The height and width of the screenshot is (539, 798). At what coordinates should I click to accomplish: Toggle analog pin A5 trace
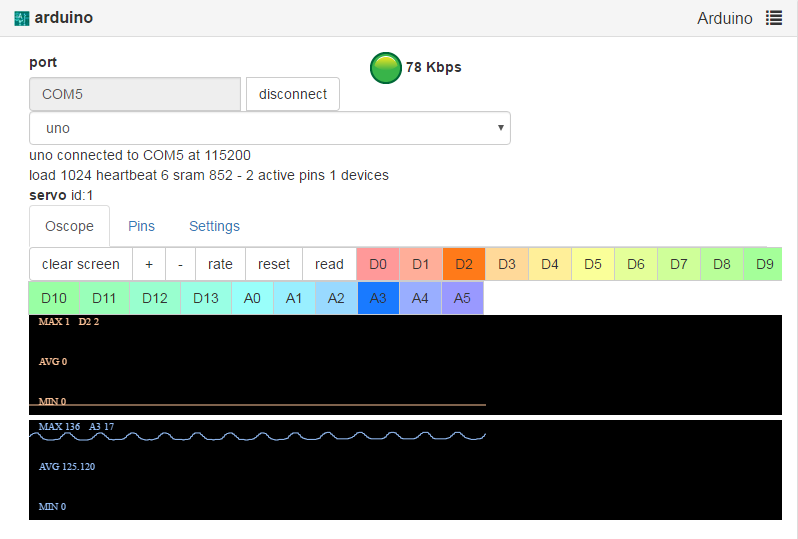(x=462, y=298)
